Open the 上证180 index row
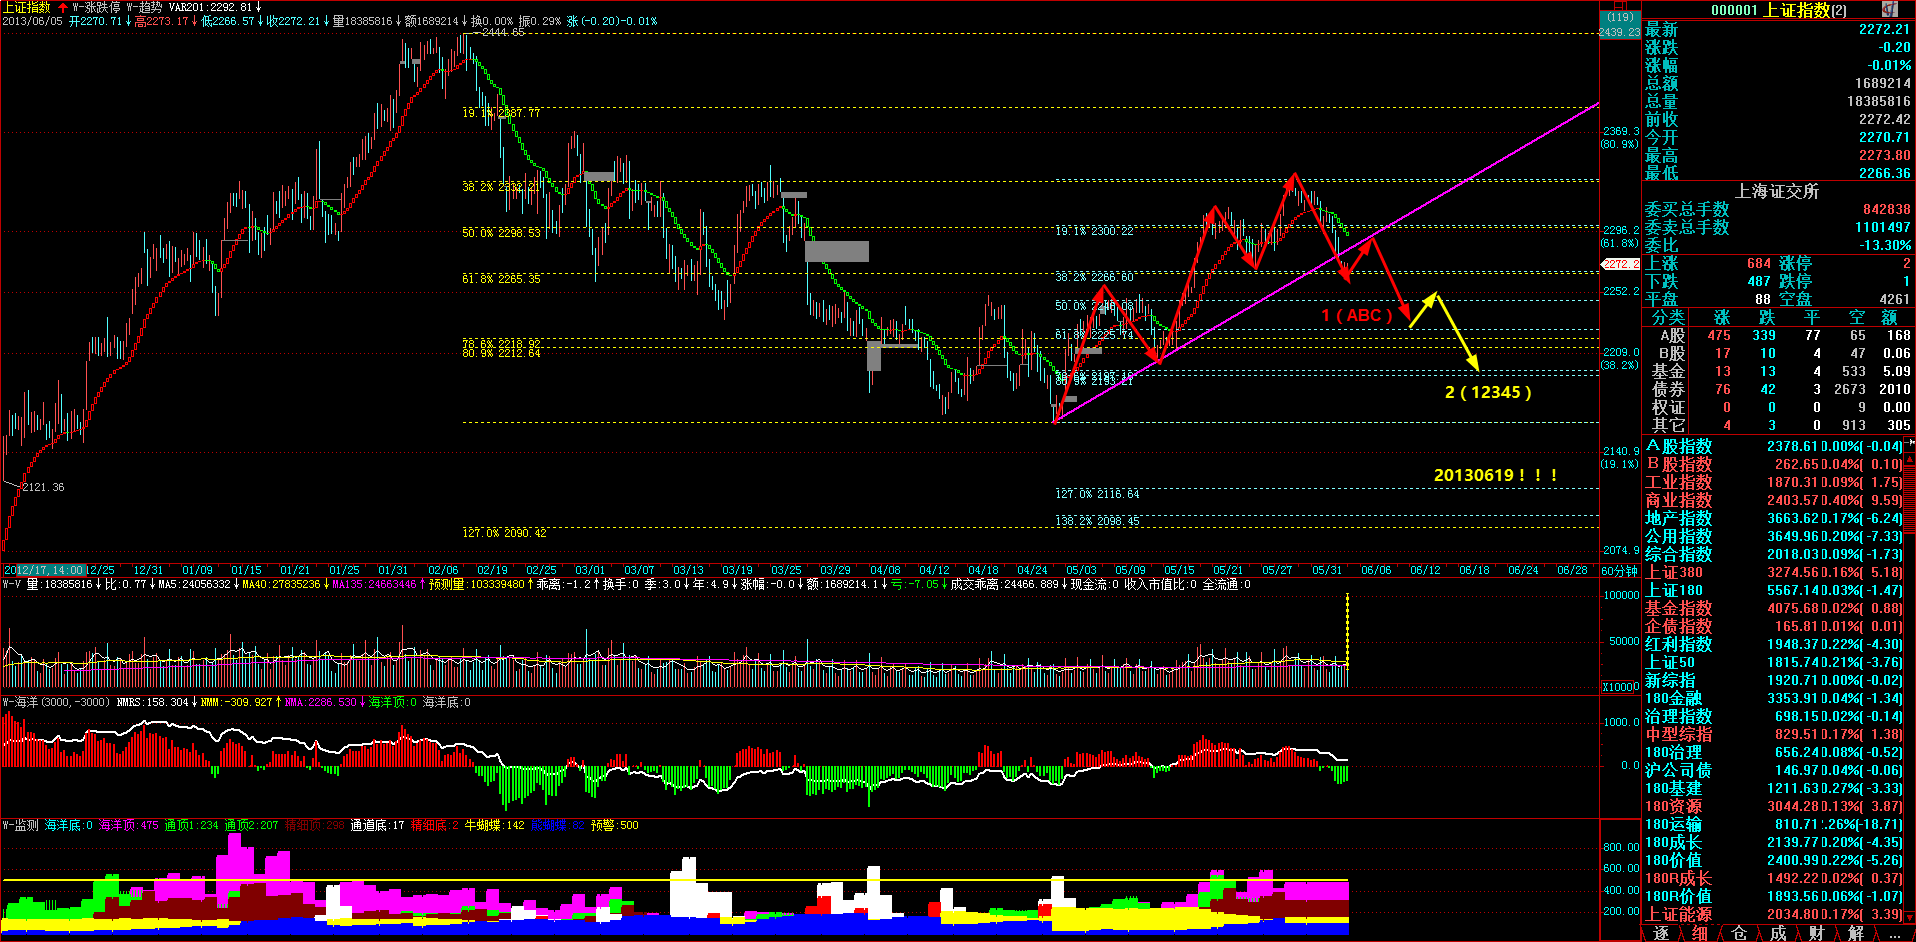Screen dimensions: 1916x942 (x=1674, y=590)
